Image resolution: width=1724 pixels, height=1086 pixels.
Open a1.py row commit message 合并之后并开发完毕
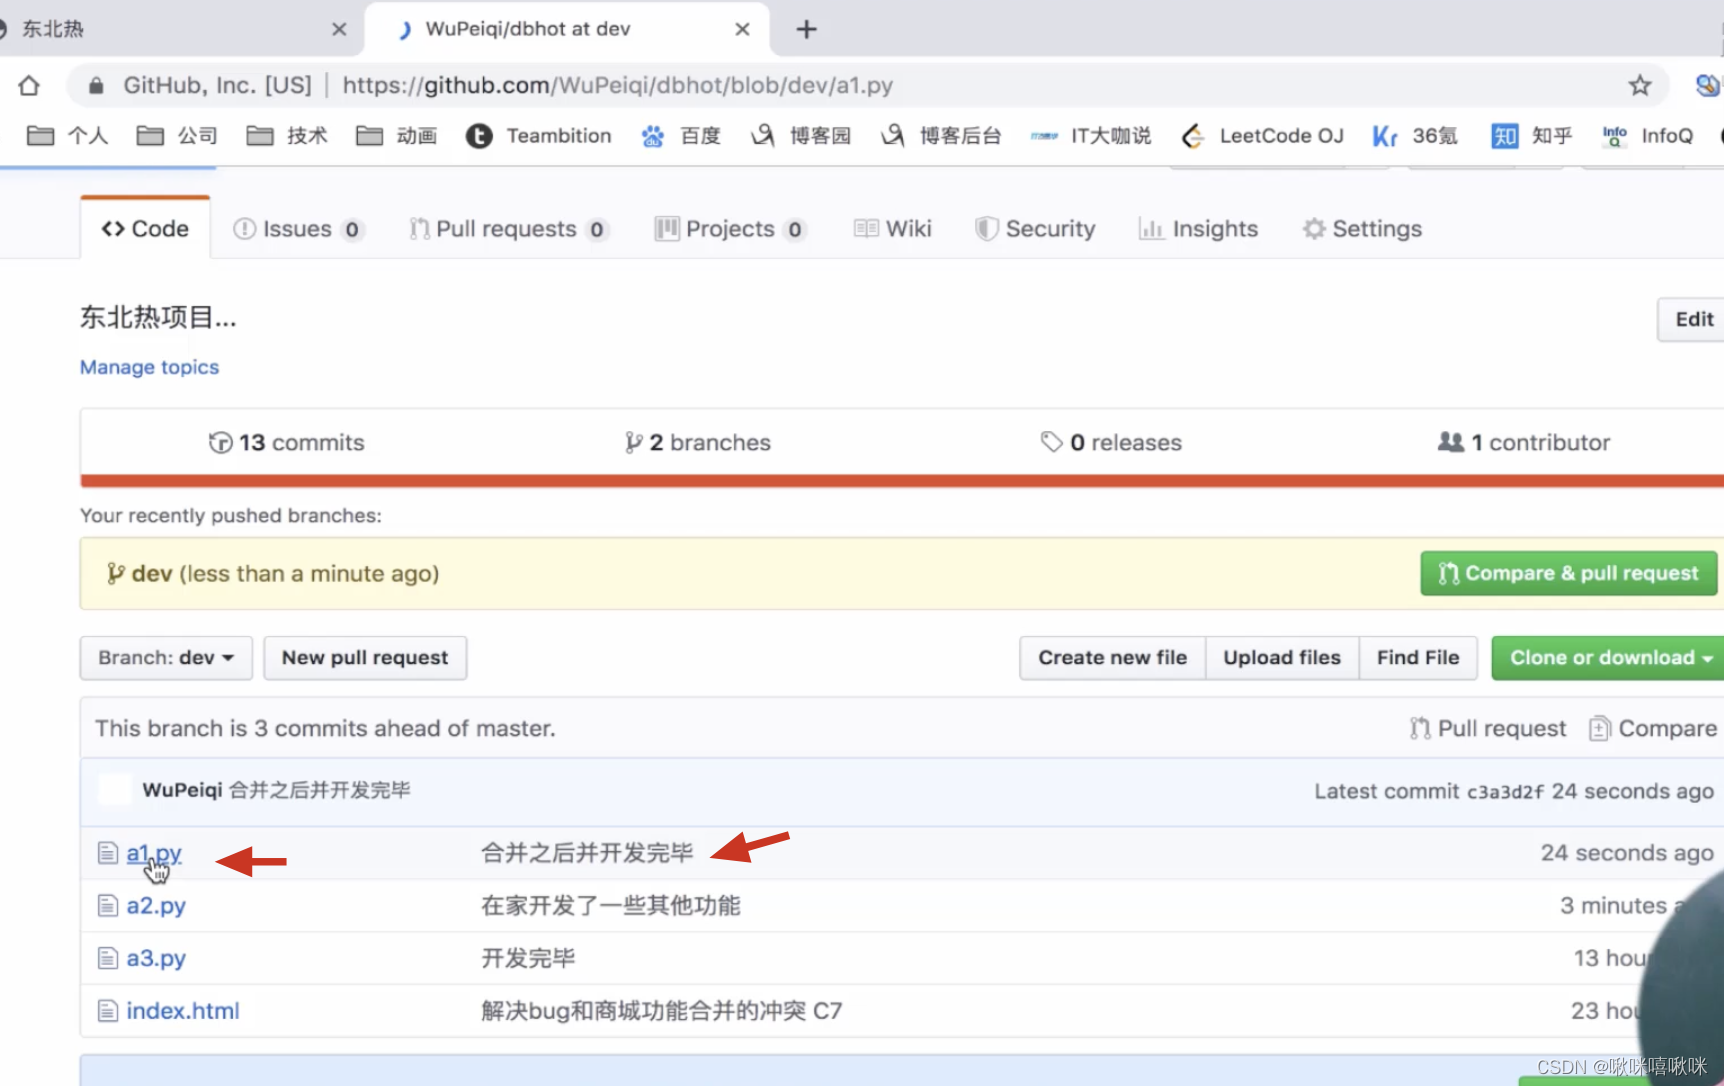pyautogui.click(x=587, y=853)
